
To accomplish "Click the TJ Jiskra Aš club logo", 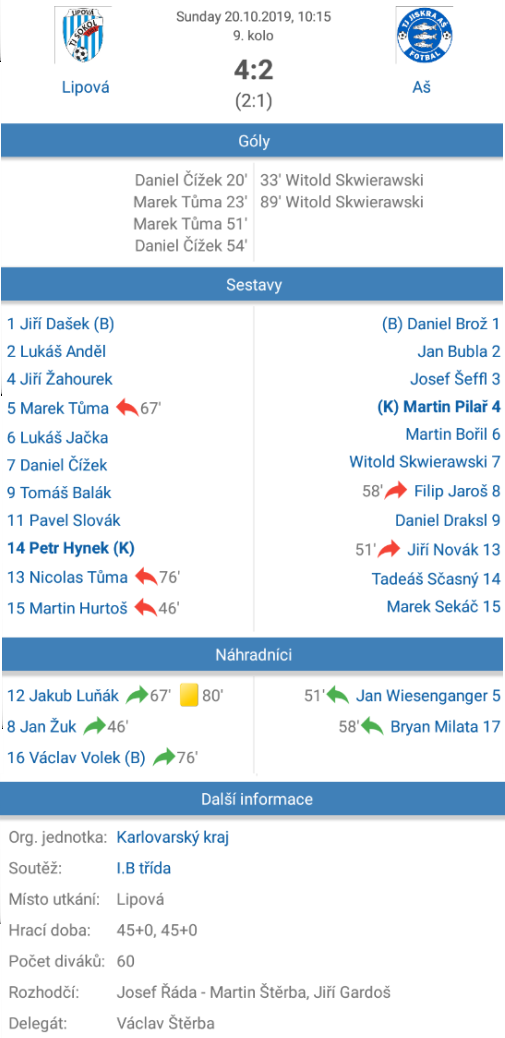I will point(424,34).
